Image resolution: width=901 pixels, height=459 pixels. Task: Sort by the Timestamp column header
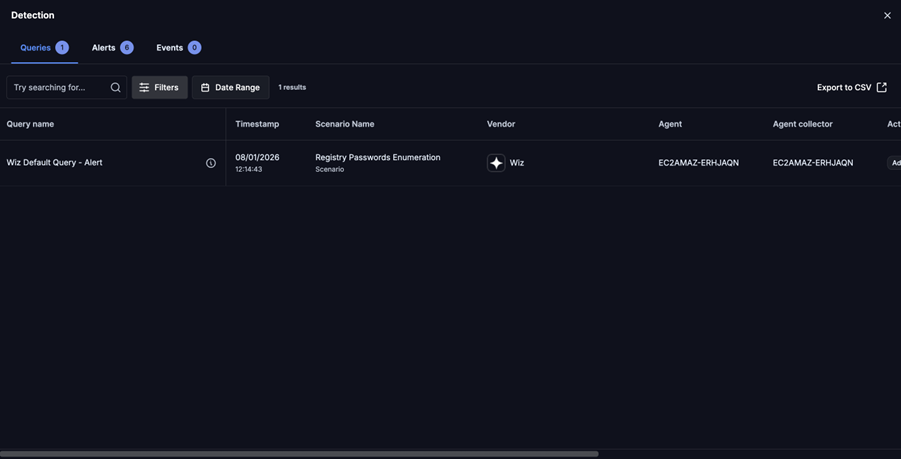coord(257,124)
